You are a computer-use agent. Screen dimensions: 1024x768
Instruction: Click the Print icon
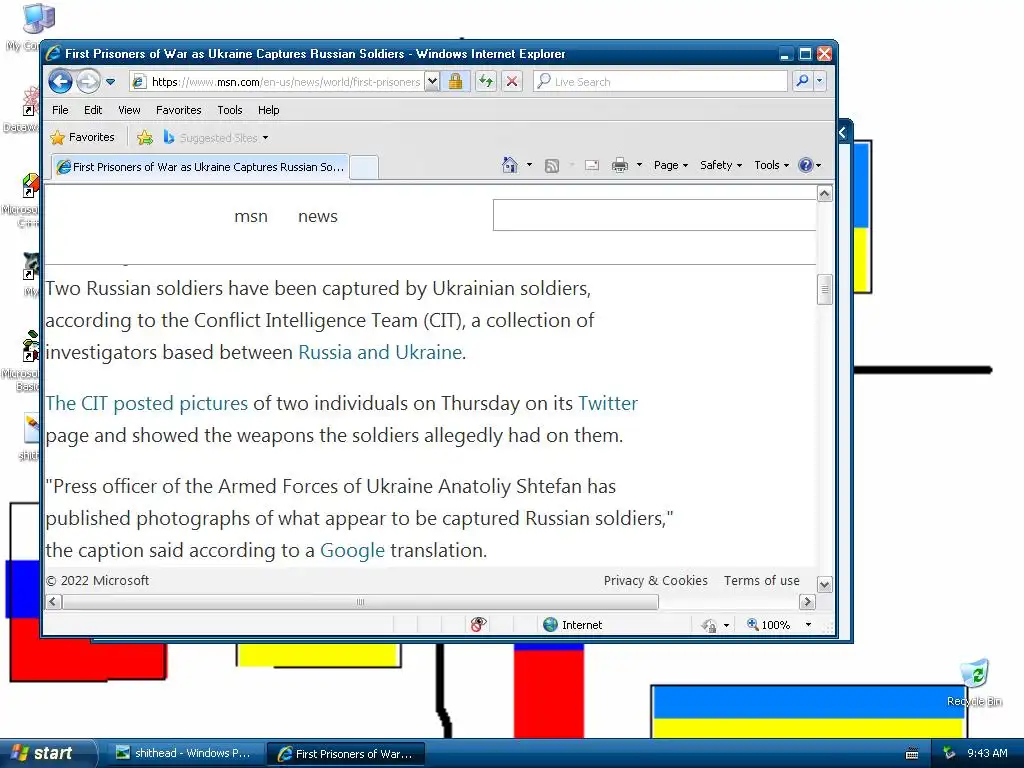620,165
